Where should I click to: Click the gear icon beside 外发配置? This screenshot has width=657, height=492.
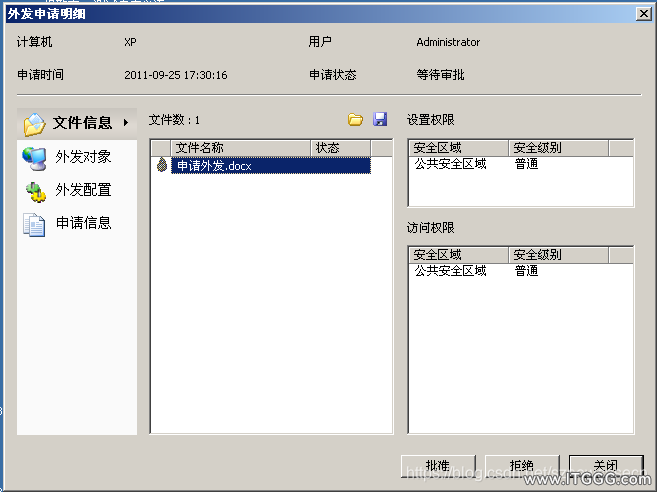tap(36, 192)
